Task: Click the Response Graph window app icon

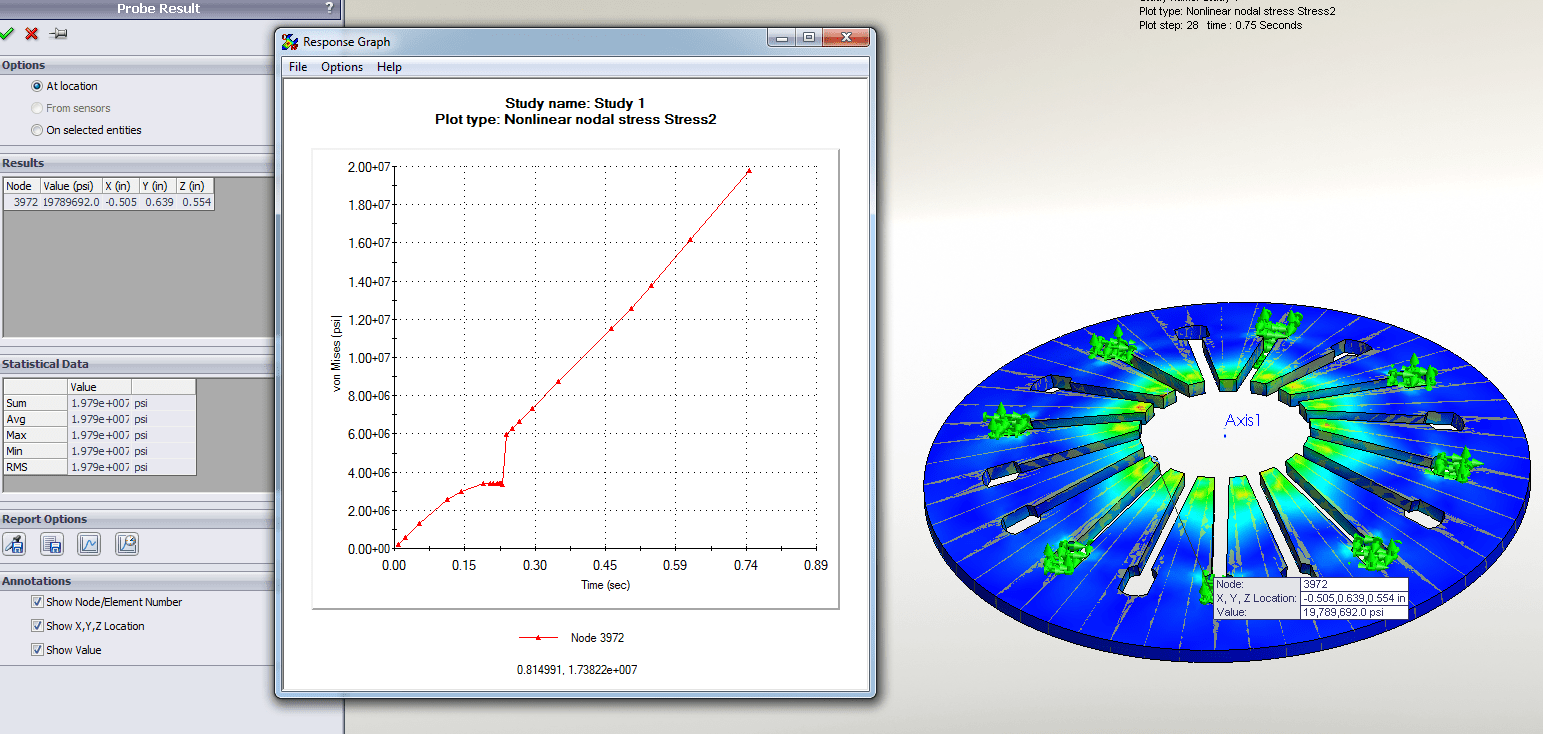Action: point(290,42)
